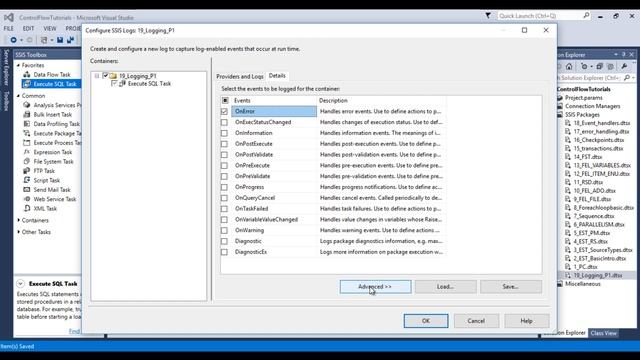Click the Save All toolbar icon
The height and width of the screenshot is (360, 640).
70,40
